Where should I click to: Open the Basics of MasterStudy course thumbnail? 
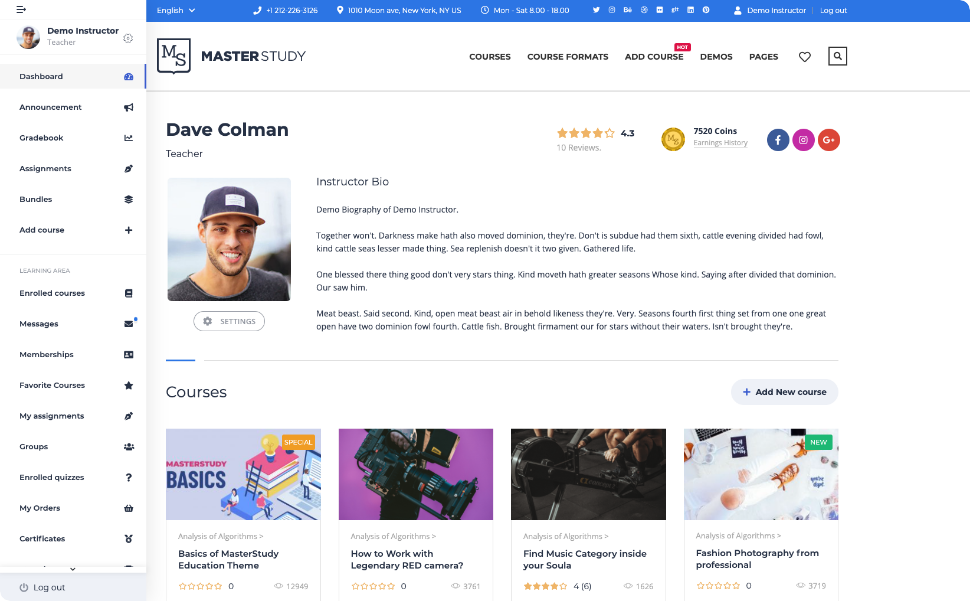pyautogui.click(x=243, y=474)
